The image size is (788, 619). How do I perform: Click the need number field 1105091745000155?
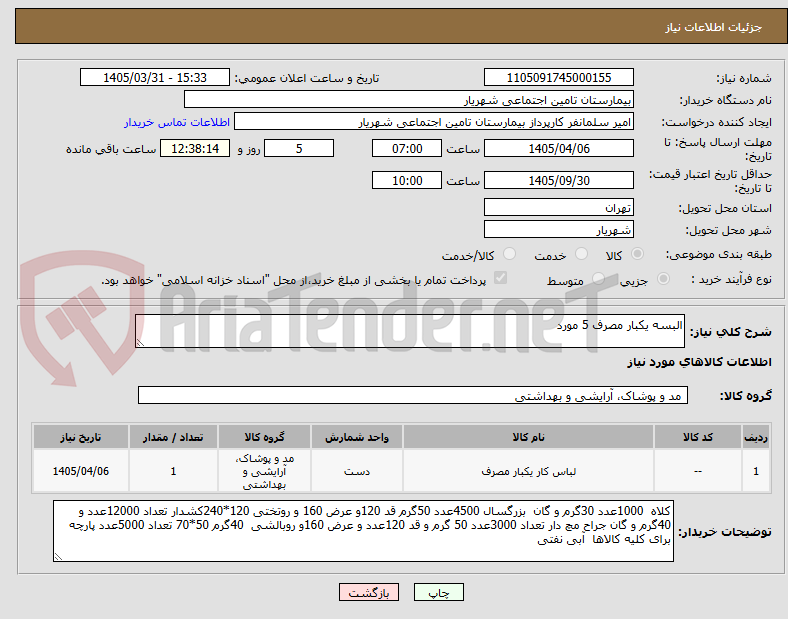pyautogui.click(x=558, y=78)
